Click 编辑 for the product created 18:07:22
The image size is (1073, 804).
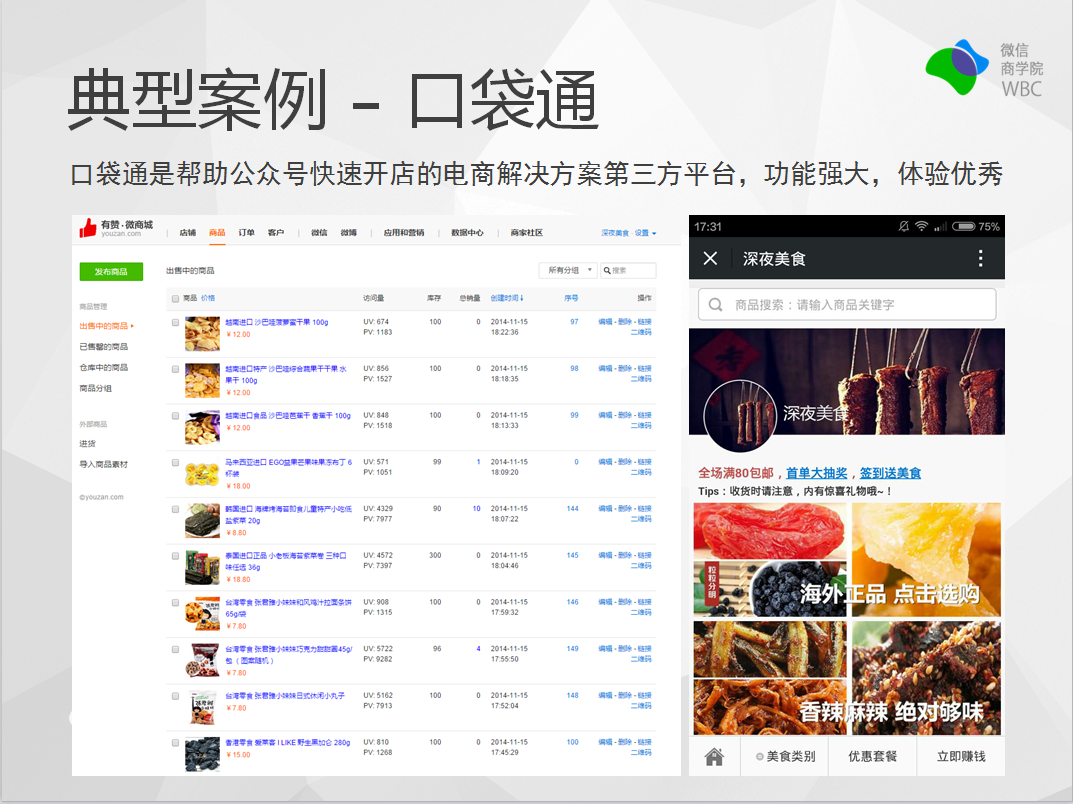click(x=605, y=508)
